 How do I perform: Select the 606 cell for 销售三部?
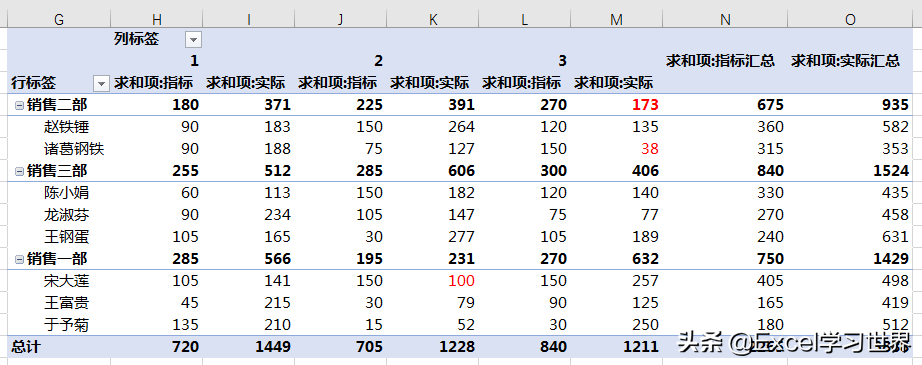[433, 171]
